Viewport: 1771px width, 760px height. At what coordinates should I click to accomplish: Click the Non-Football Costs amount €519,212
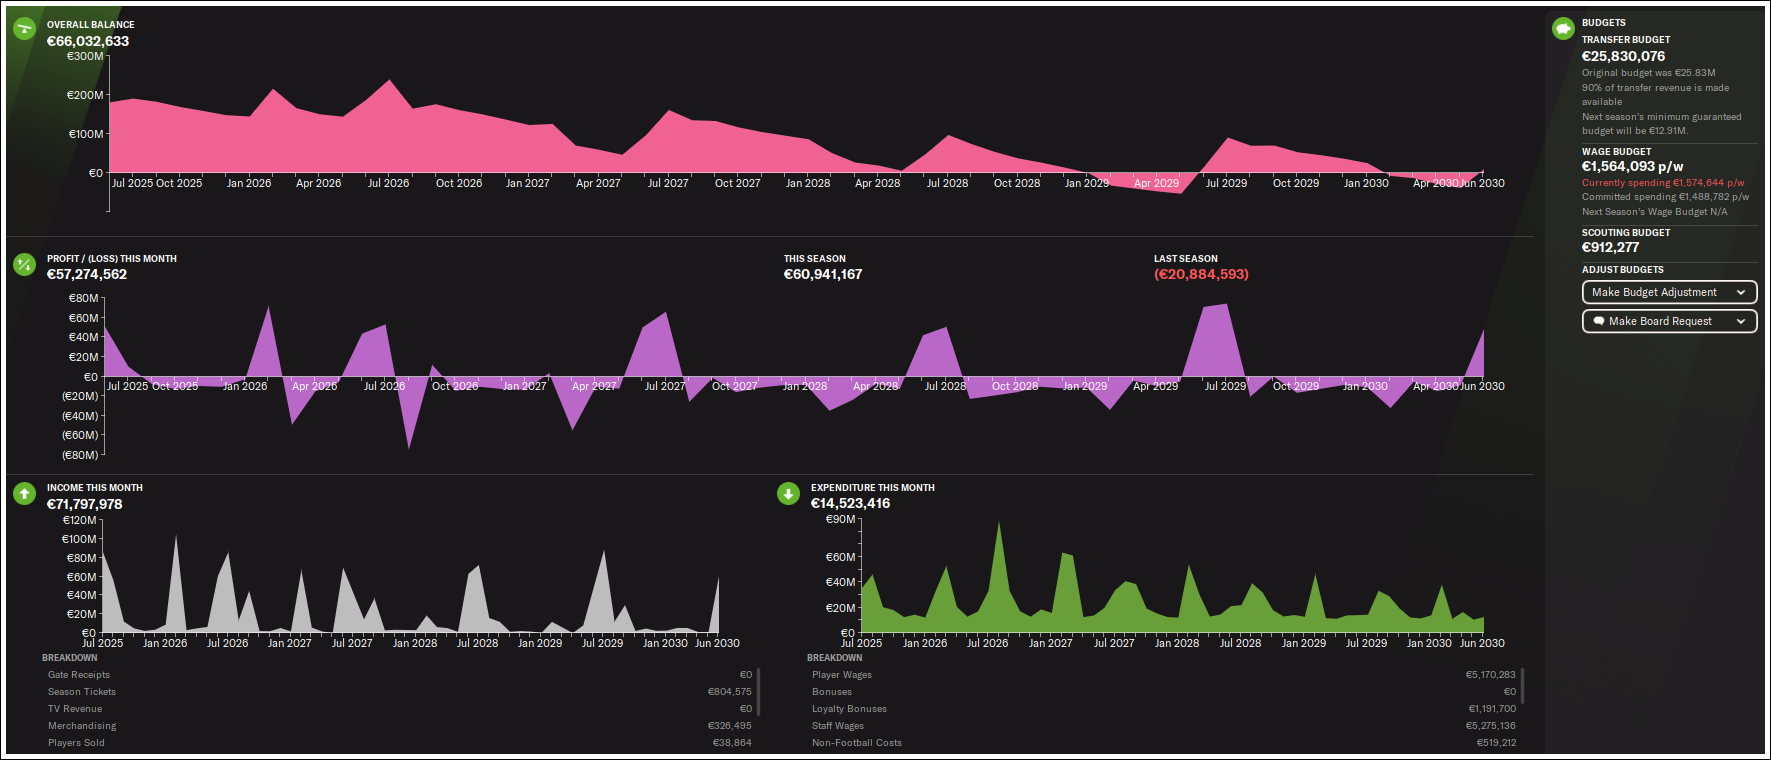pyautogui.click(x=1496, y=743)
